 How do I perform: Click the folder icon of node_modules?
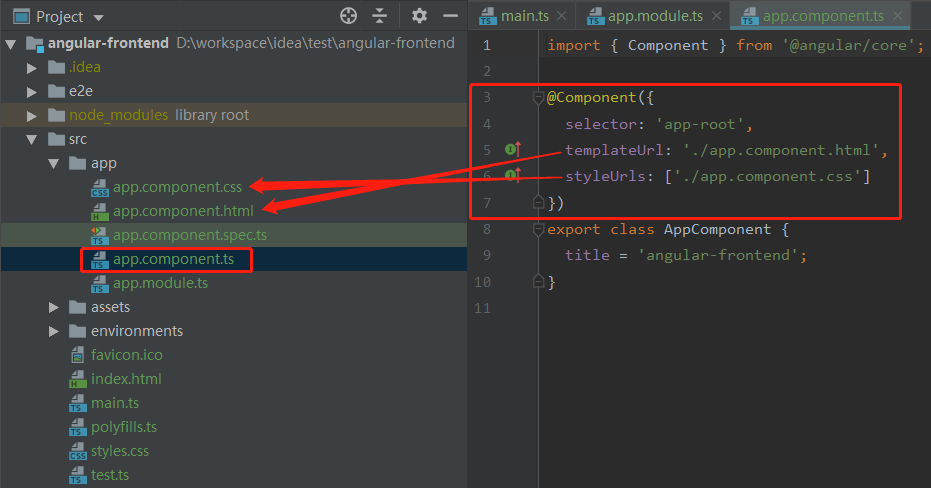[56, 115]
